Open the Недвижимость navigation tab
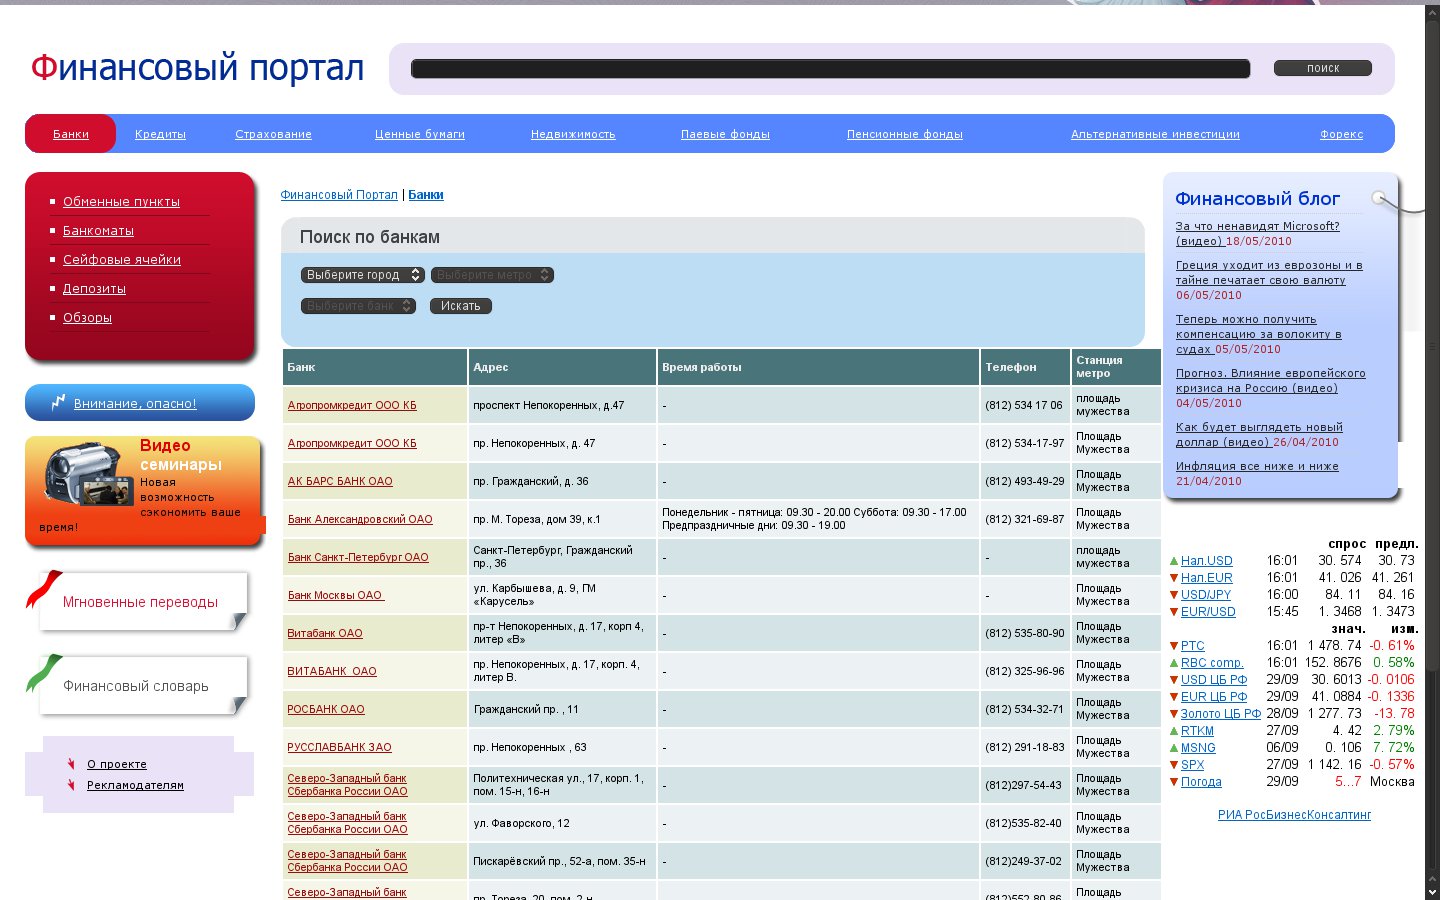 [x=573, y=134]
